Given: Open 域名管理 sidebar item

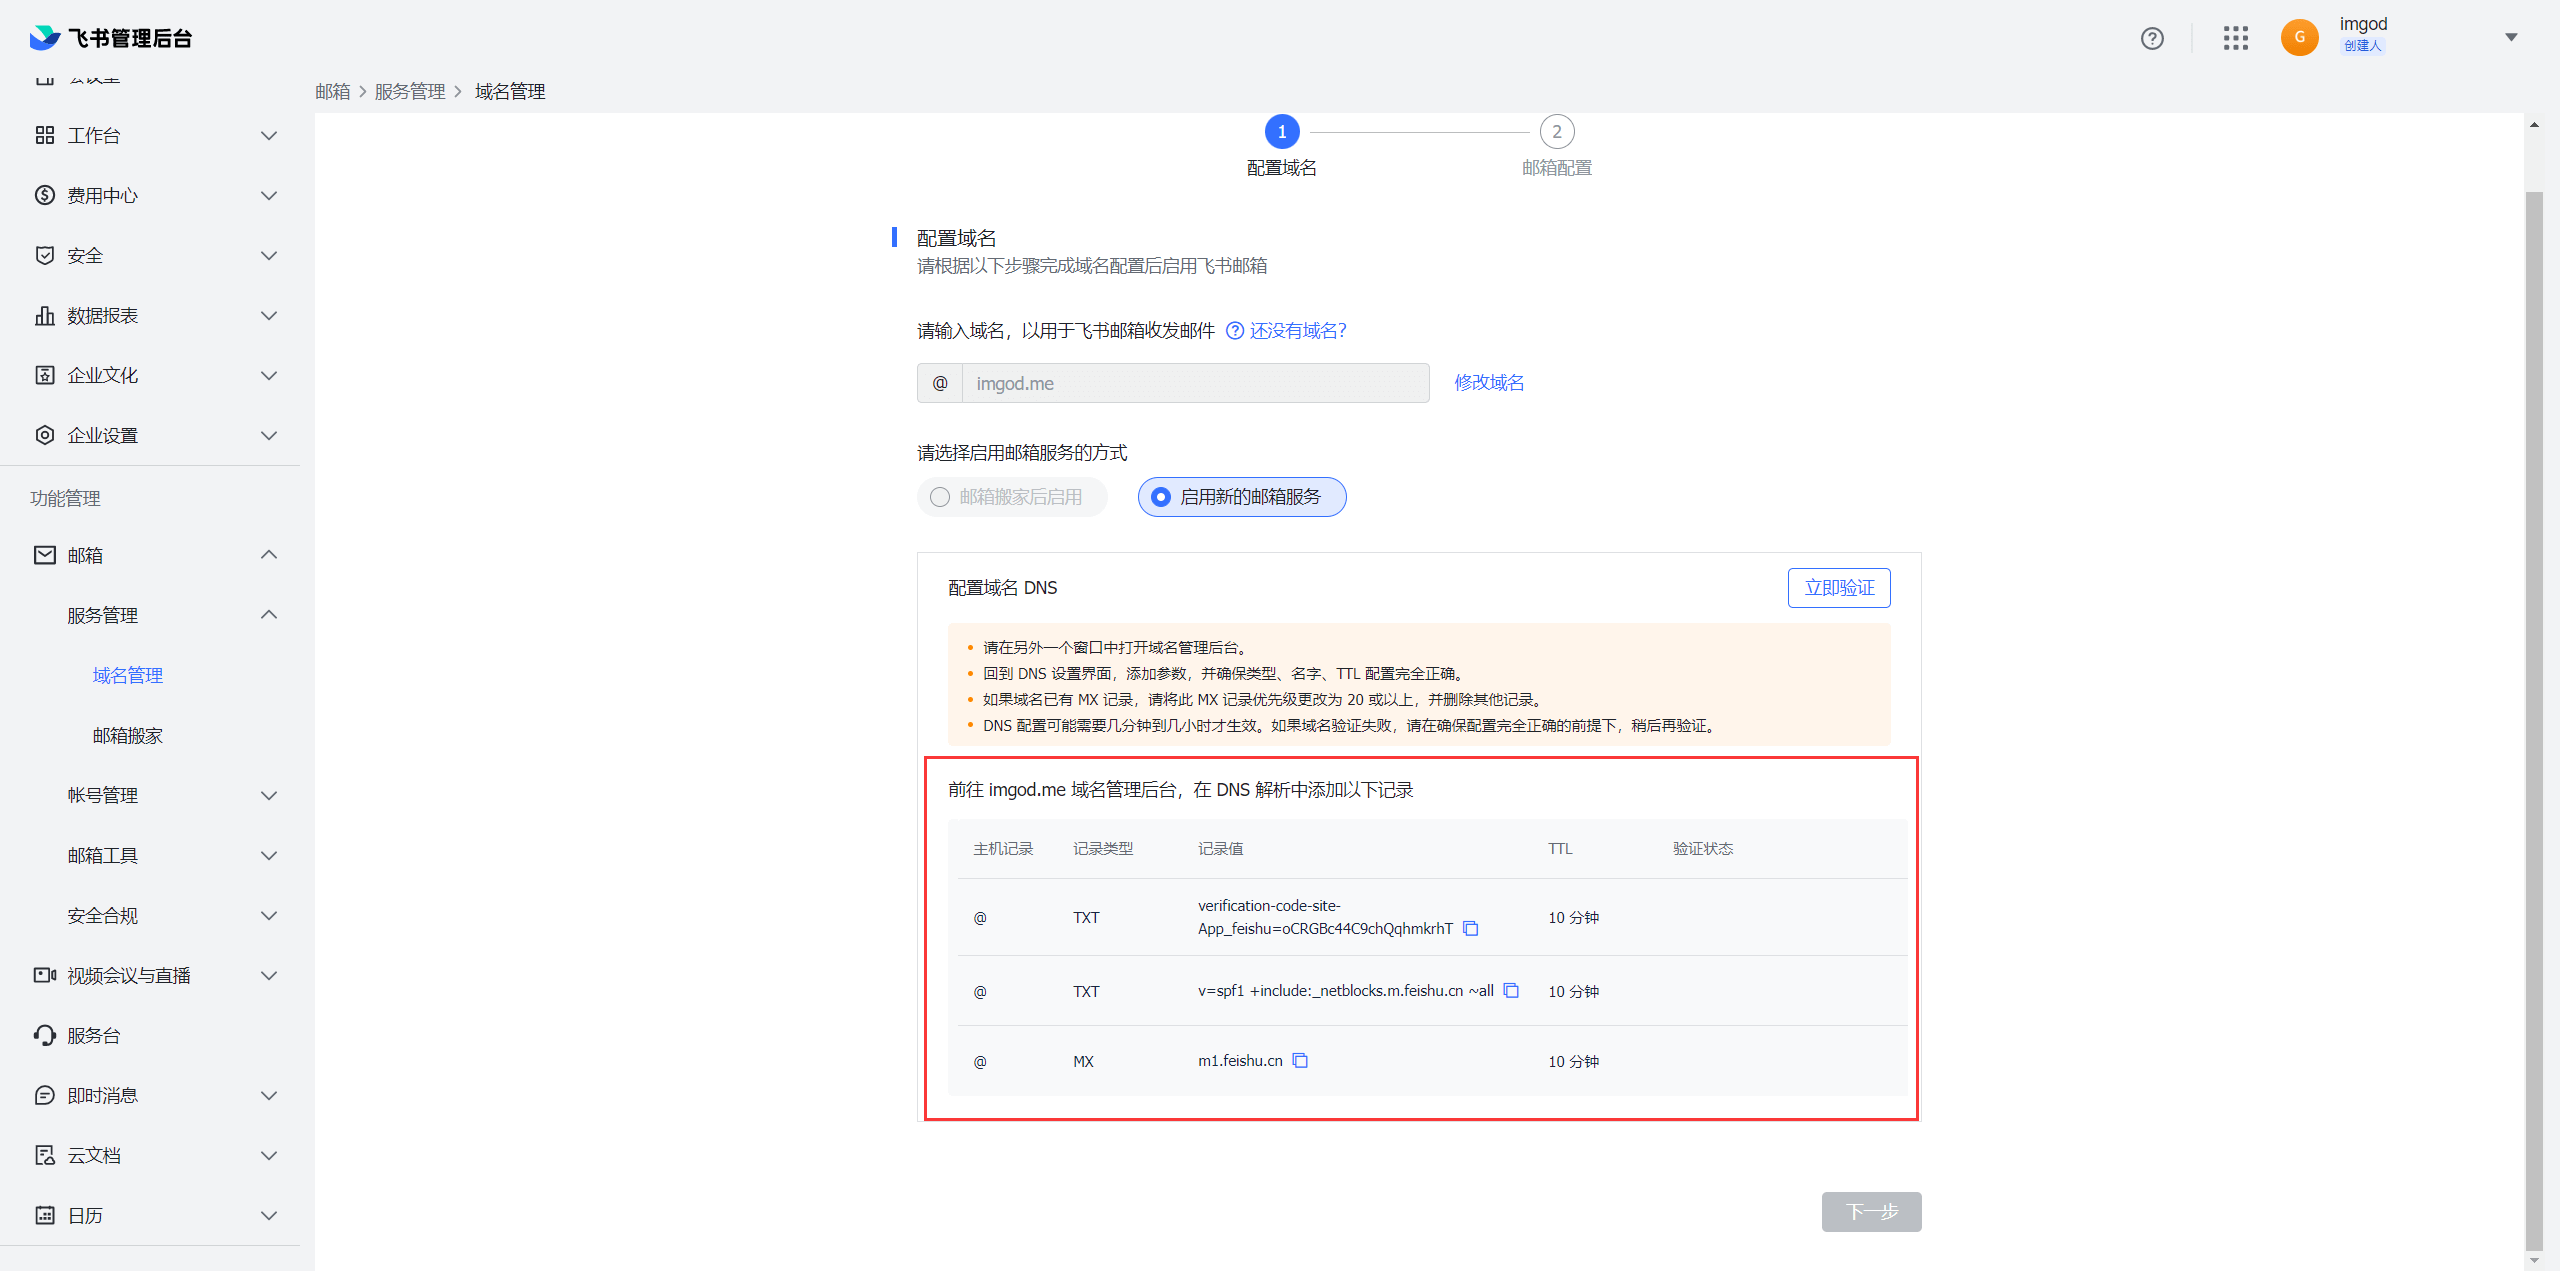Looking at the screenshot, I should pos(127,675).
